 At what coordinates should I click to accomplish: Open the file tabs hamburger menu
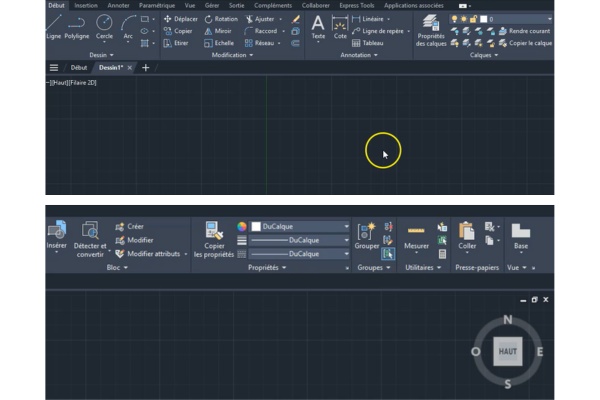(54, 68)
